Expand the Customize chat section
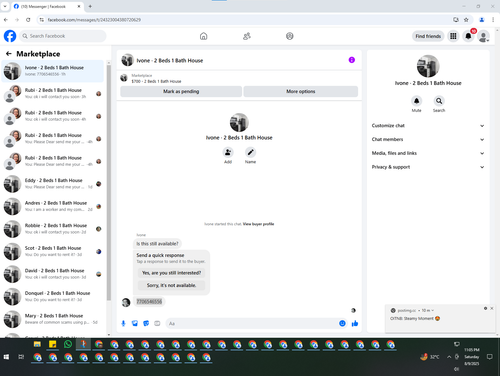 [428, 126]
